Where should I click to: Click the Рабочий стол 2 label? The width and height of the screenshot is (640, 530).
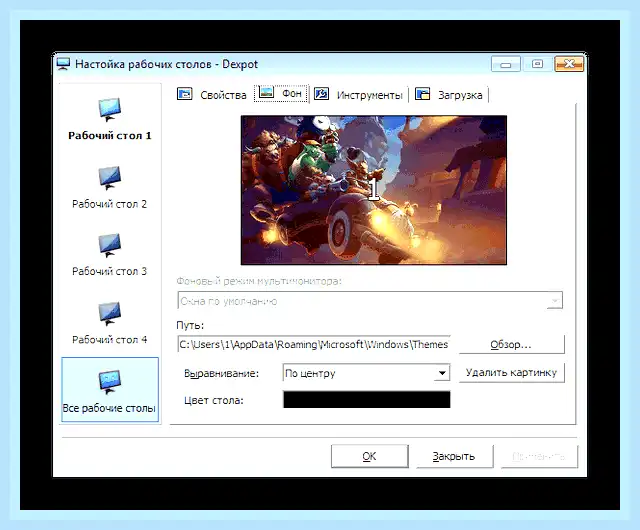point(109,204)
